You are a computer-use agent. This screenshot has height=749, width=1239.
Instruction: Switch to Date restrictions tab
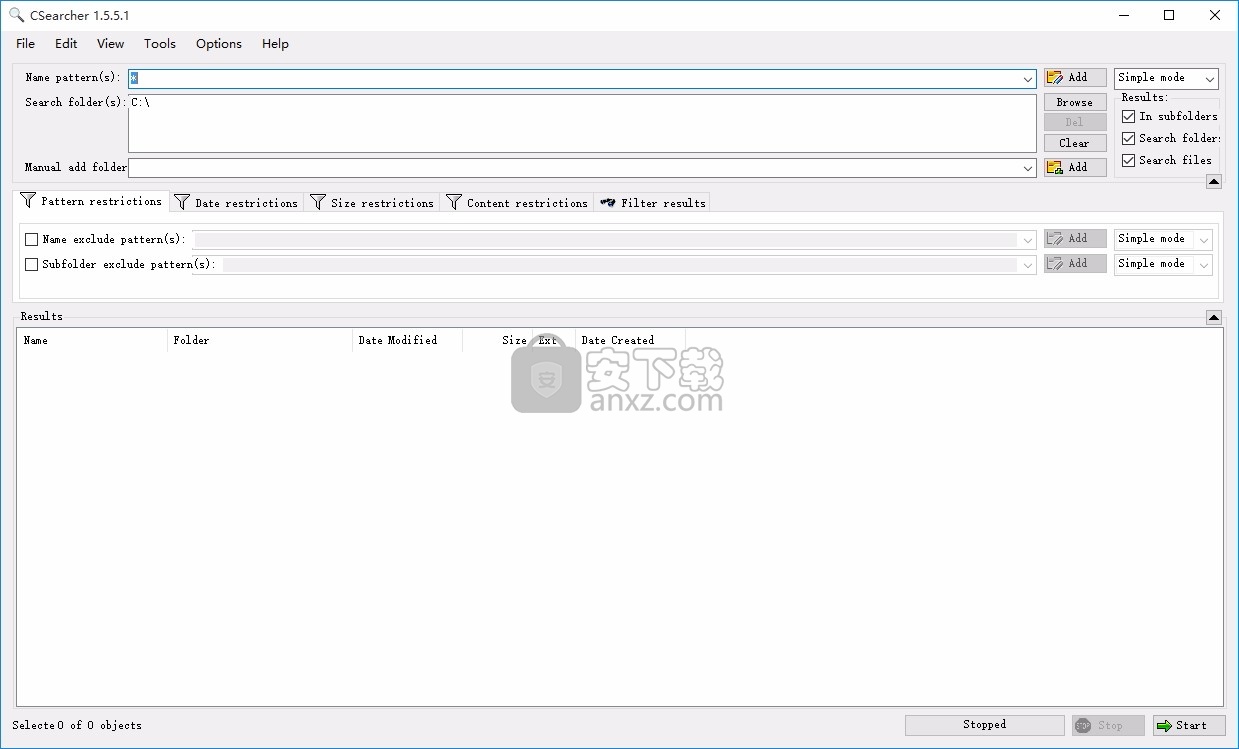[237, 202]
